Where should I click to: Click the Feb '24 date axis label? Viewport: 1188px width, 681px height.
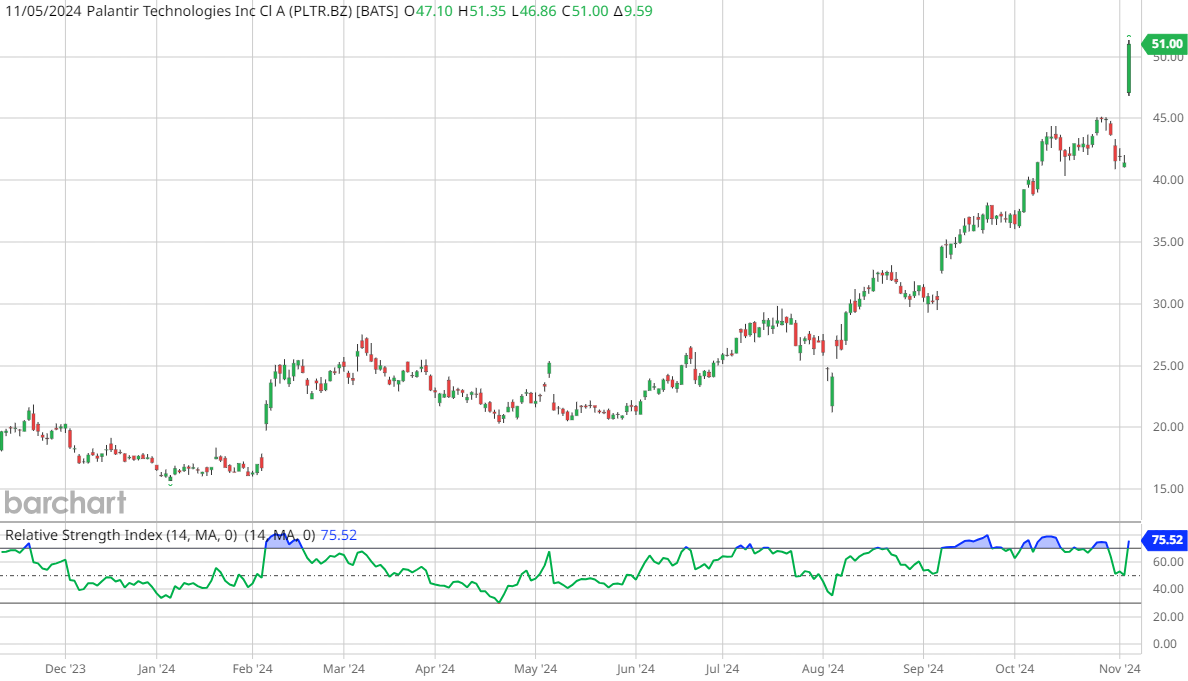(x=252, y=669)
